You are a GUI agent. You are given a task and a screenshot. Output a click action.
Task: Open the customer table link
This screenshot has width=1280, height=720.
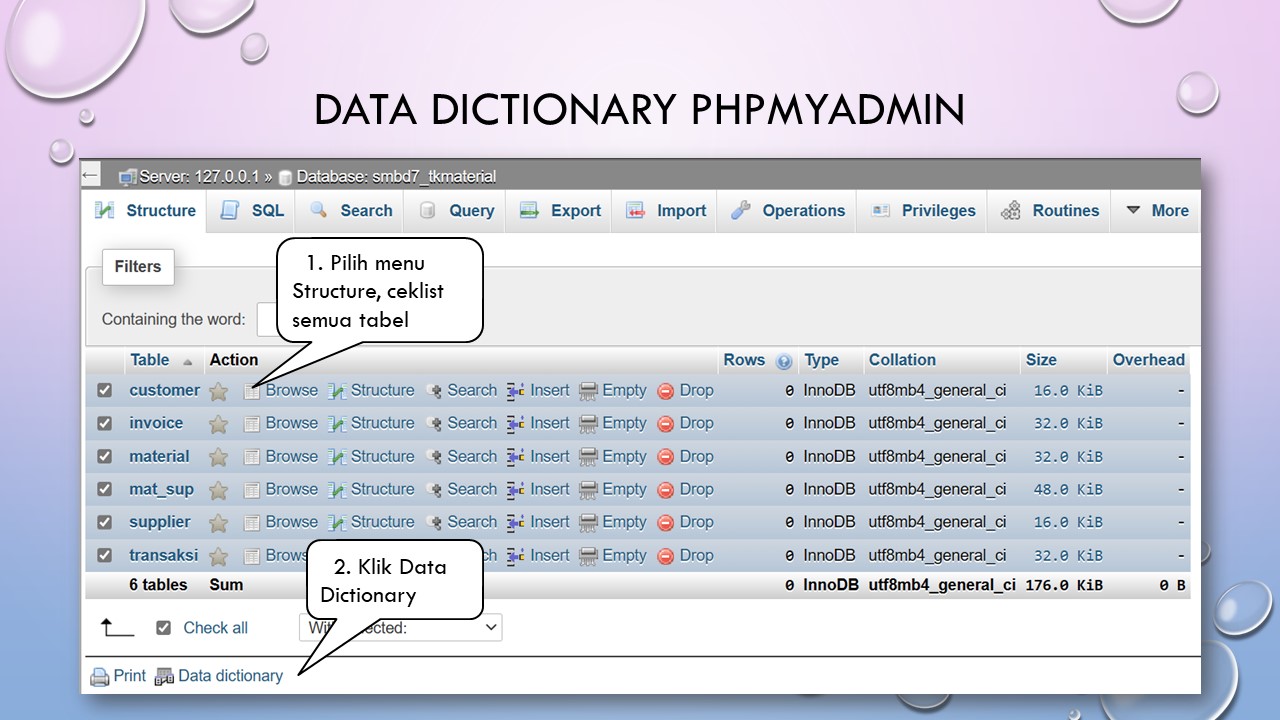tap(164, 390)
